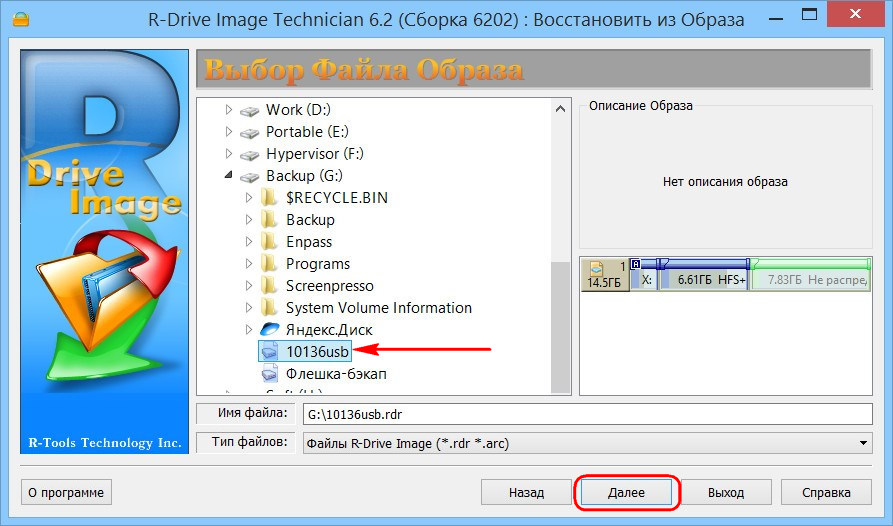Expand the Portable (E:) tree node
This screenshot has height=526, width=893.
(228, 132)
